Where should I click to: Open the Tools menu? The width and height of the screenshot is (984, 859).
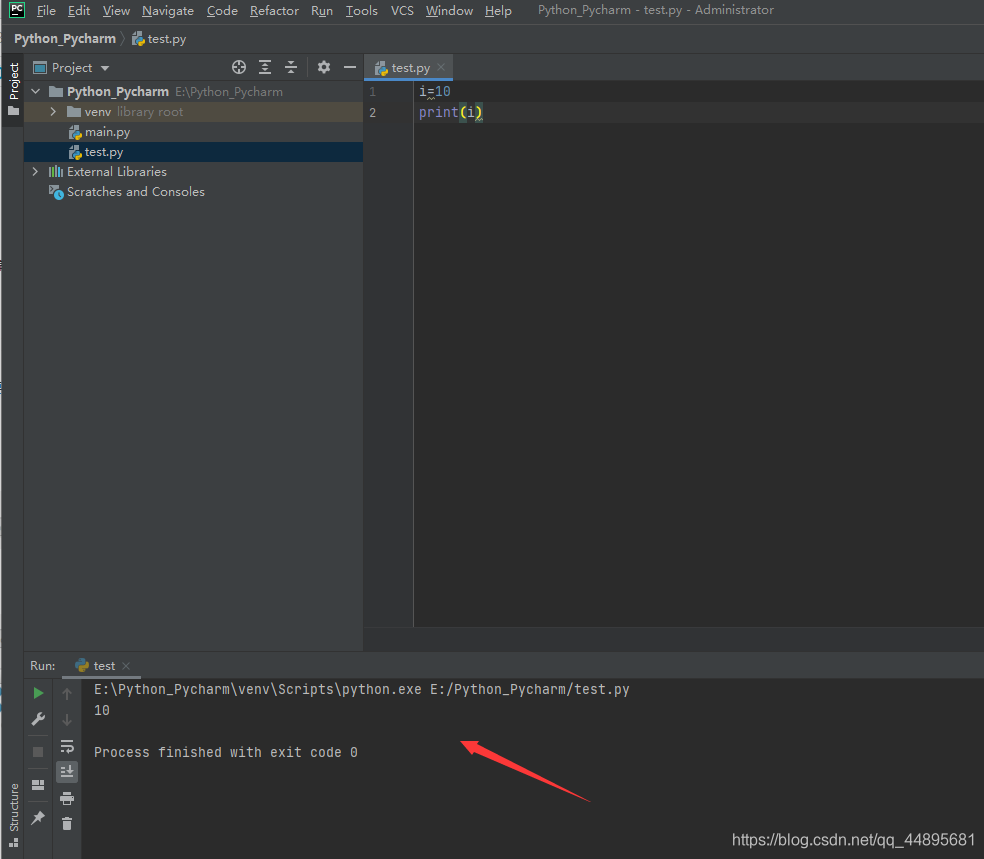[361, 11]
